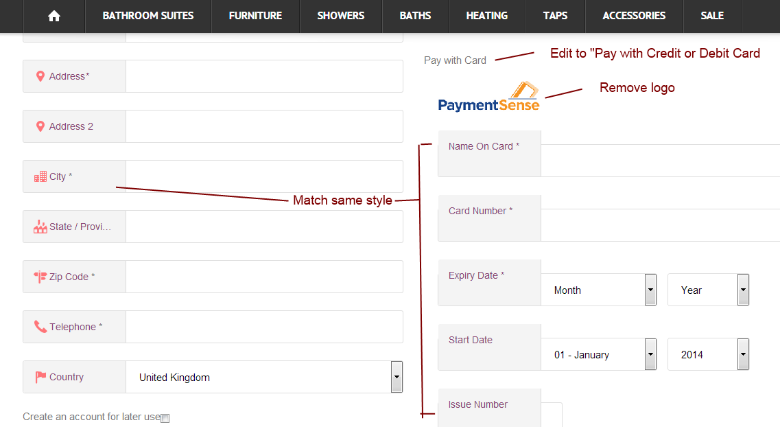Open the Bathroom Suites menu
This screenshot has height=427, width=780.
pyautogui.click(x=148, y=16)
